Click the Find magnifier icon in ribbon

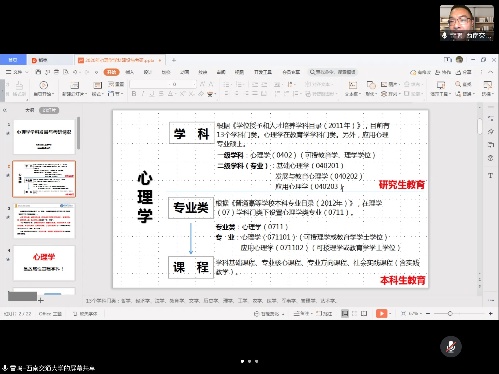(458, 84)
